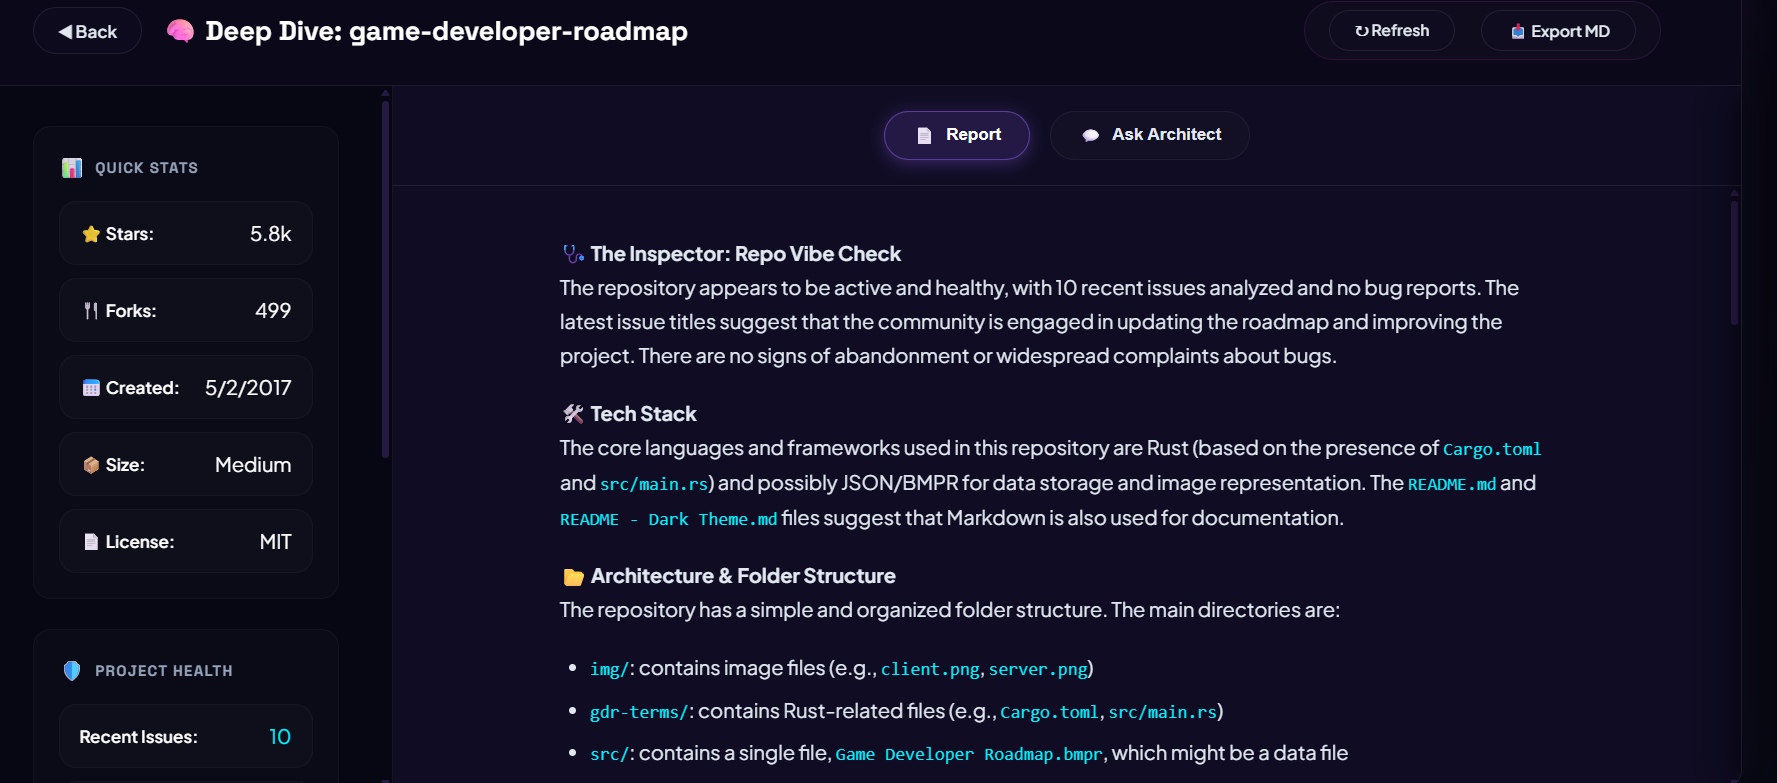Click the Architecture & Folder Structure heading
The image size is (1777, 783).
click(743, 576)
